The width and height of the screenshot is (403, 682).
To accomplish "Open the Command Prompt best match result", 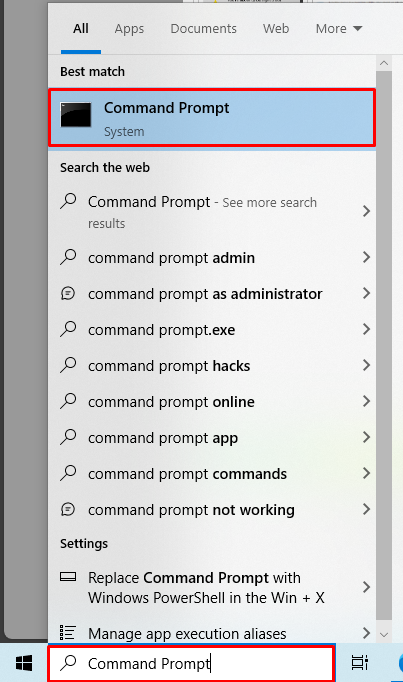I will point(212,118).
